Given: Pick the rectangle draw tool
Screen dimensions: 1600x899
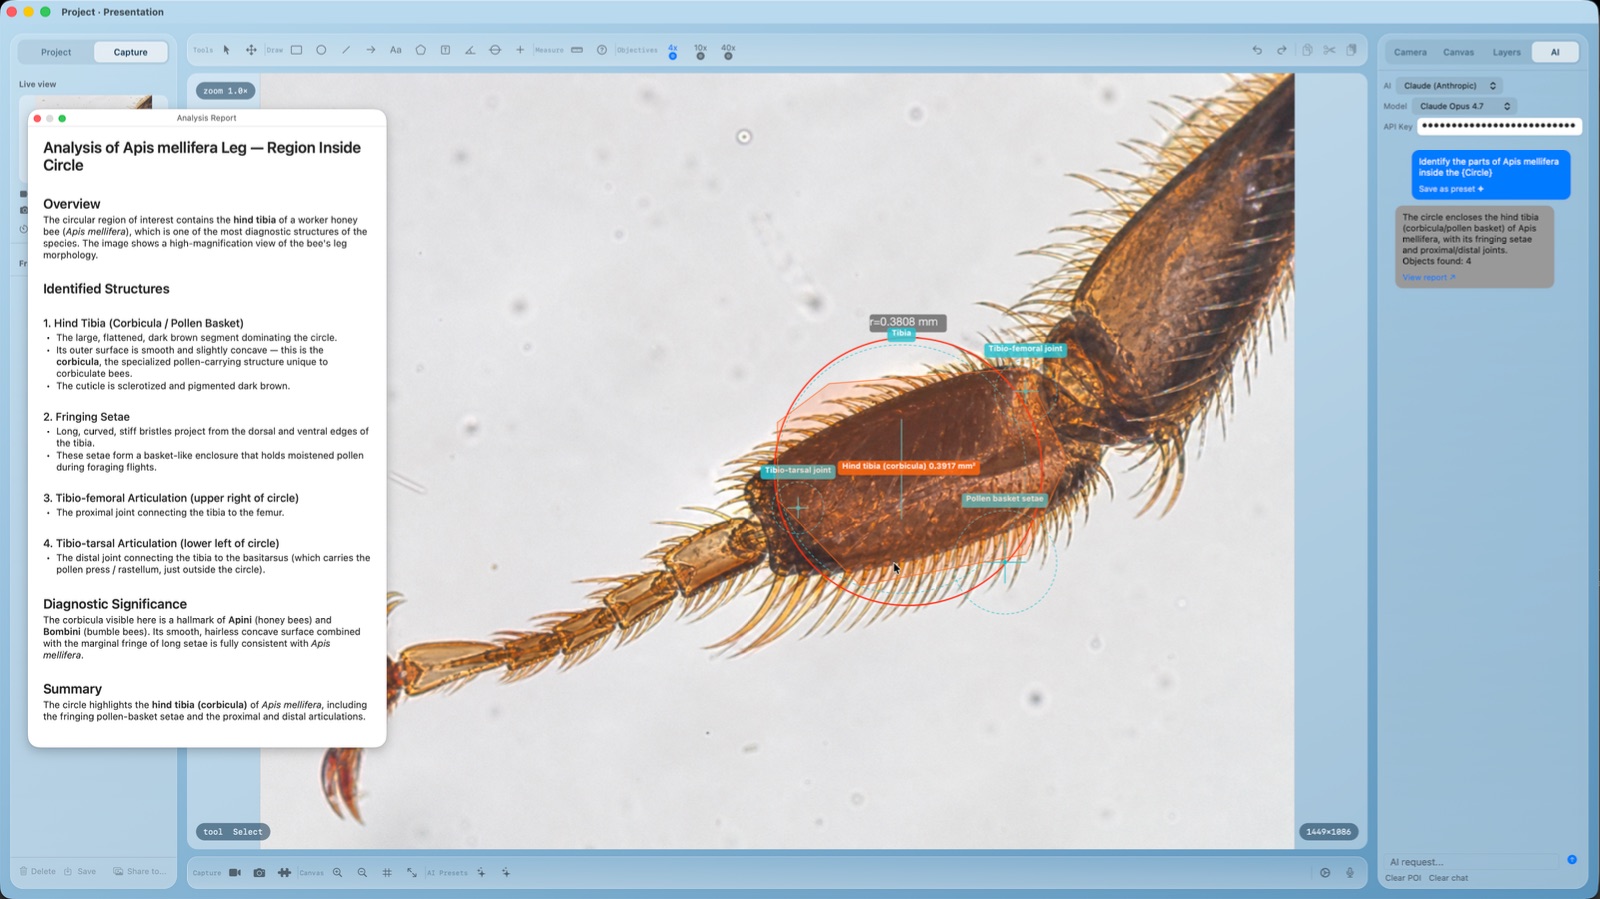Looking at the screenshot, I should [x=297, y=50].
